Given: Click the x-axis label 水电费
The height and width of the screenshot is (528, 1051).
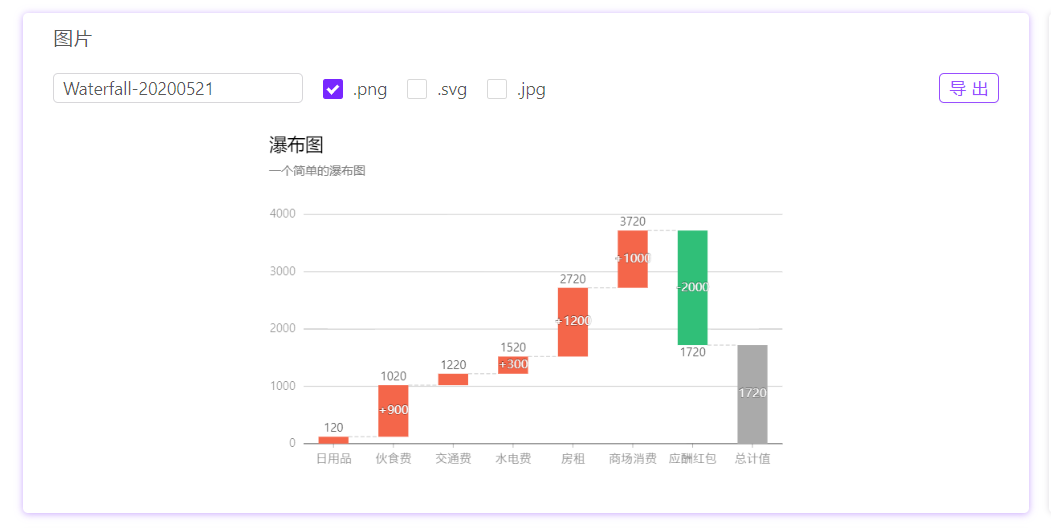Looking at the screenshot, I should [513, 459].
